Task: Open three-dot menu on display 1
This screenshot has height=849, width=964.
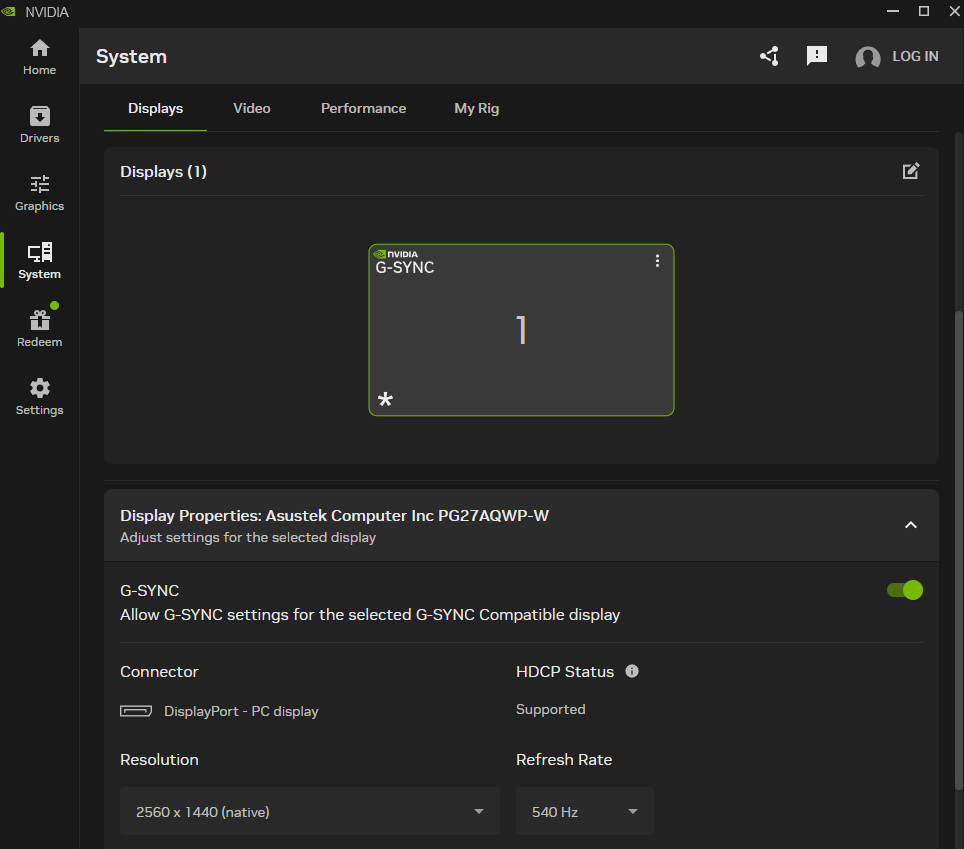Action: click(657, 261)
